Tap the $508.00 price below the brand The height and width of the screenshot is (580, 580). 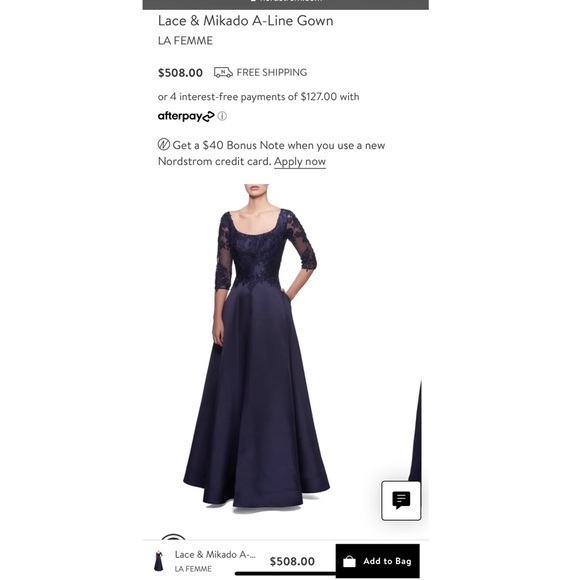click(x=180, y=72)
